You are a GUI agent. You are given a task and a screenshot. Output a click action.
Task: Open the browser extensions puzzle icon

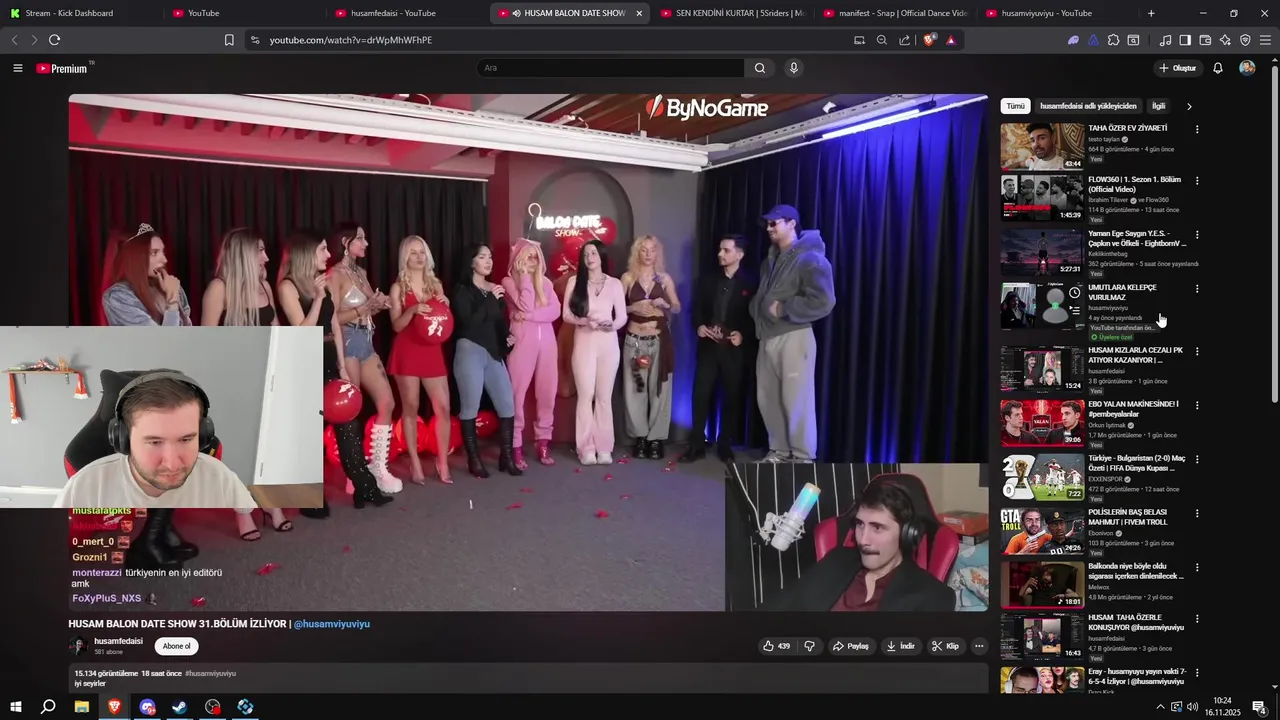(x=1113, y=40)
